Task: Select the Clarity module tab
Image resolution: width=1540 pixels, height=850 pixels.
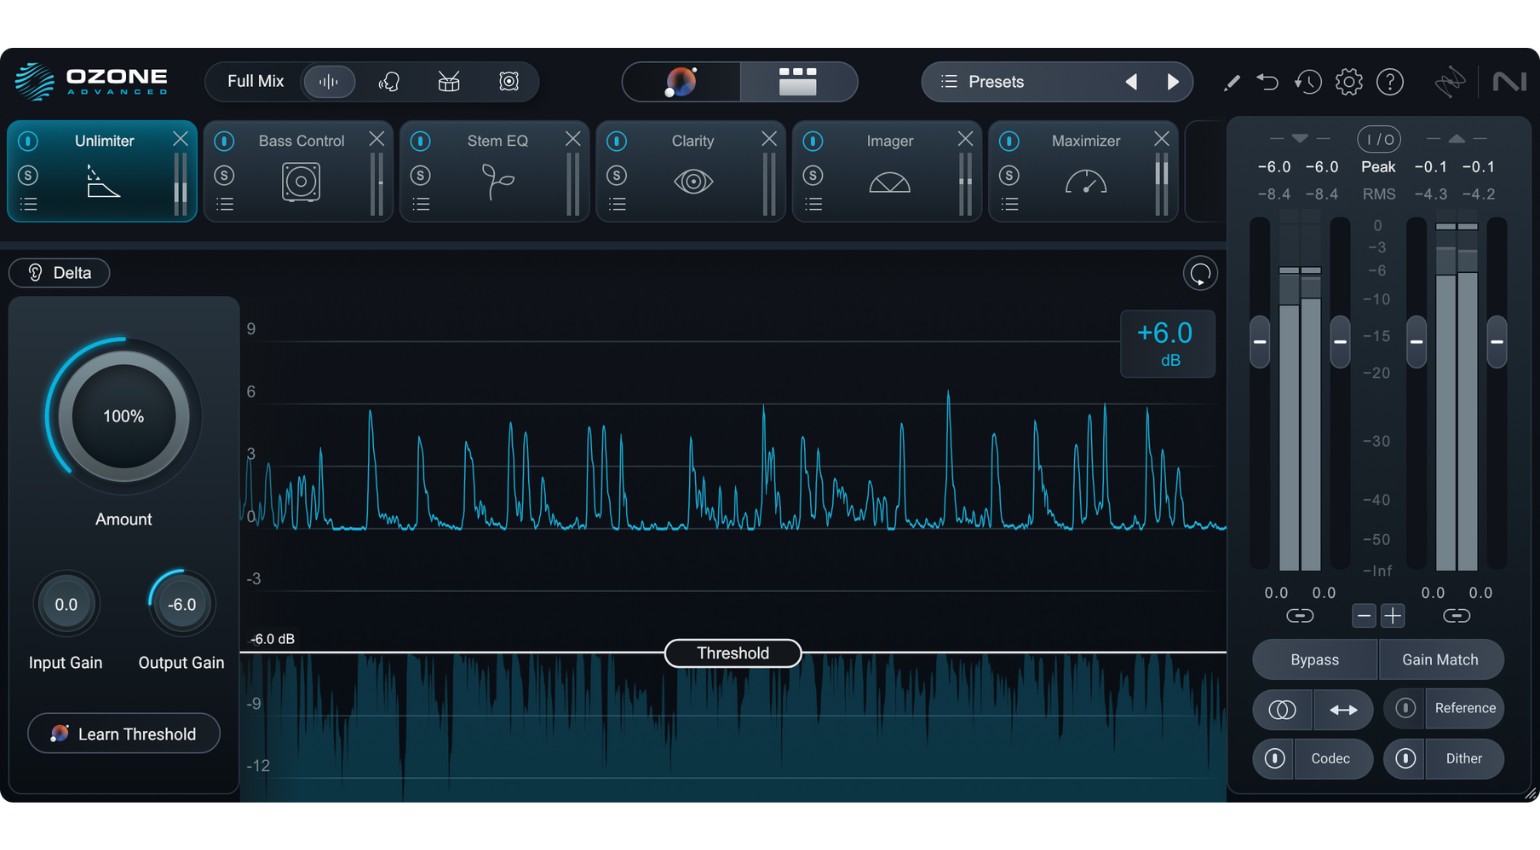Action: coord(692,141)
